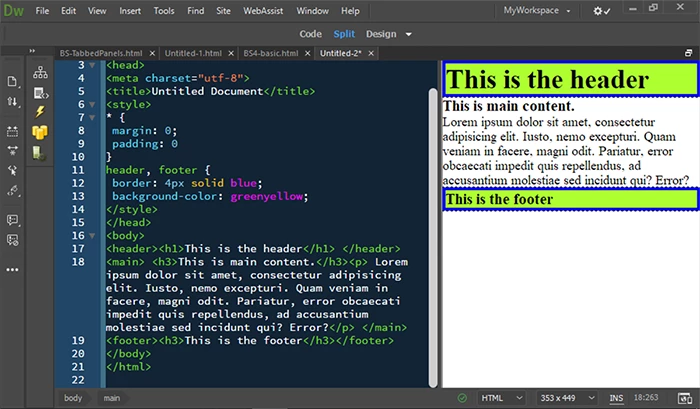Open the yellow databases panel icon
Screen dimensions: 700x409
40,132
